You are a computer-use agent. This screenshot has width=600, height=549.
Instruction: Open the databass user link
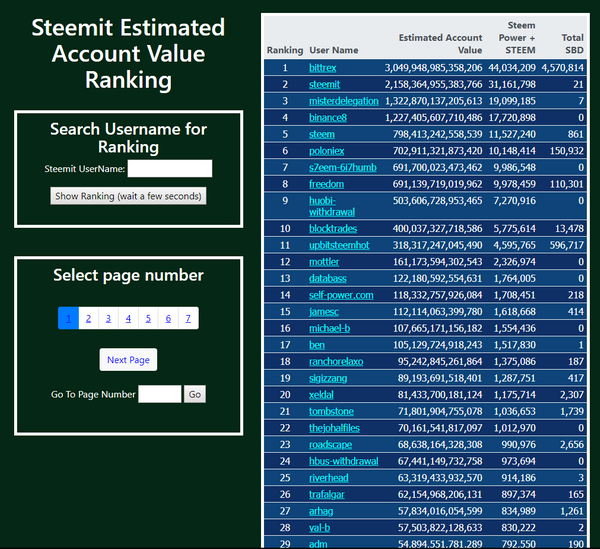coord(328,279)
